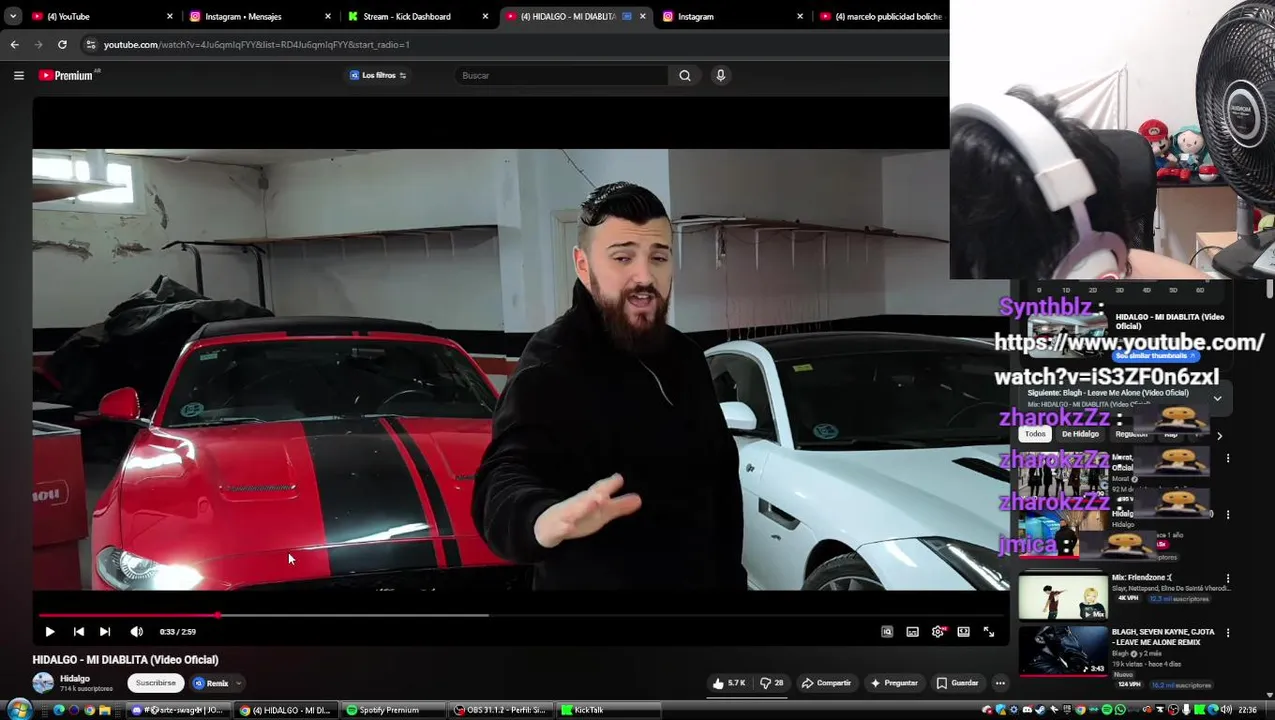
Task: Click 'See similar thumbnails' link
Action: pos(1156,356)
